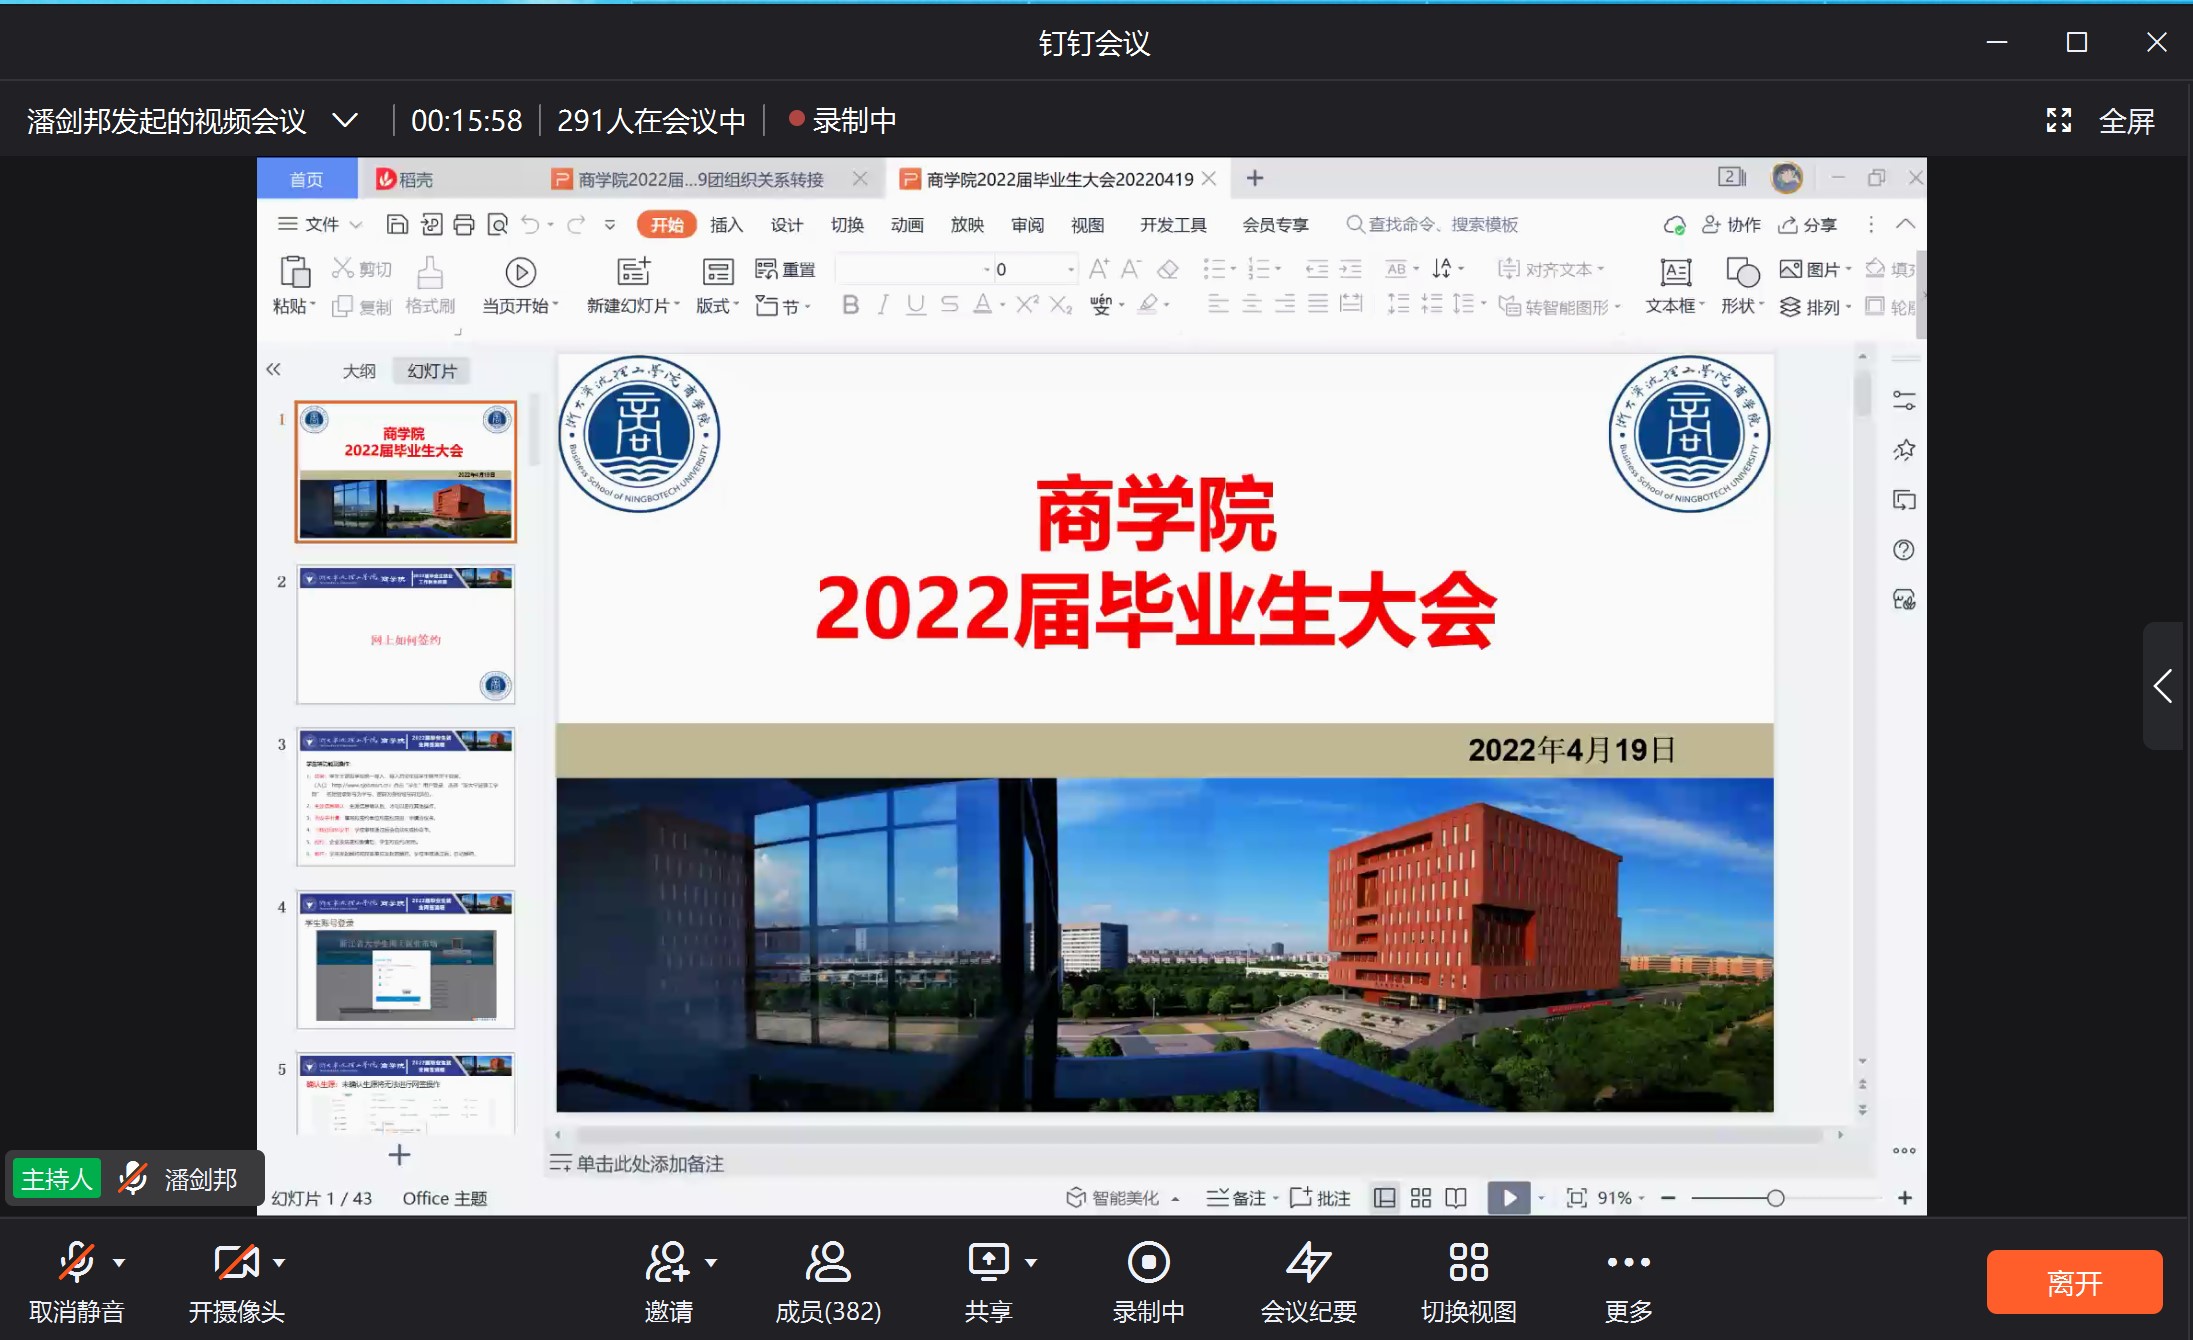Click the meeting minutes (会议纪要) icon
This screenshot has height=1340, width=2193.
tap(1308, 1263)
